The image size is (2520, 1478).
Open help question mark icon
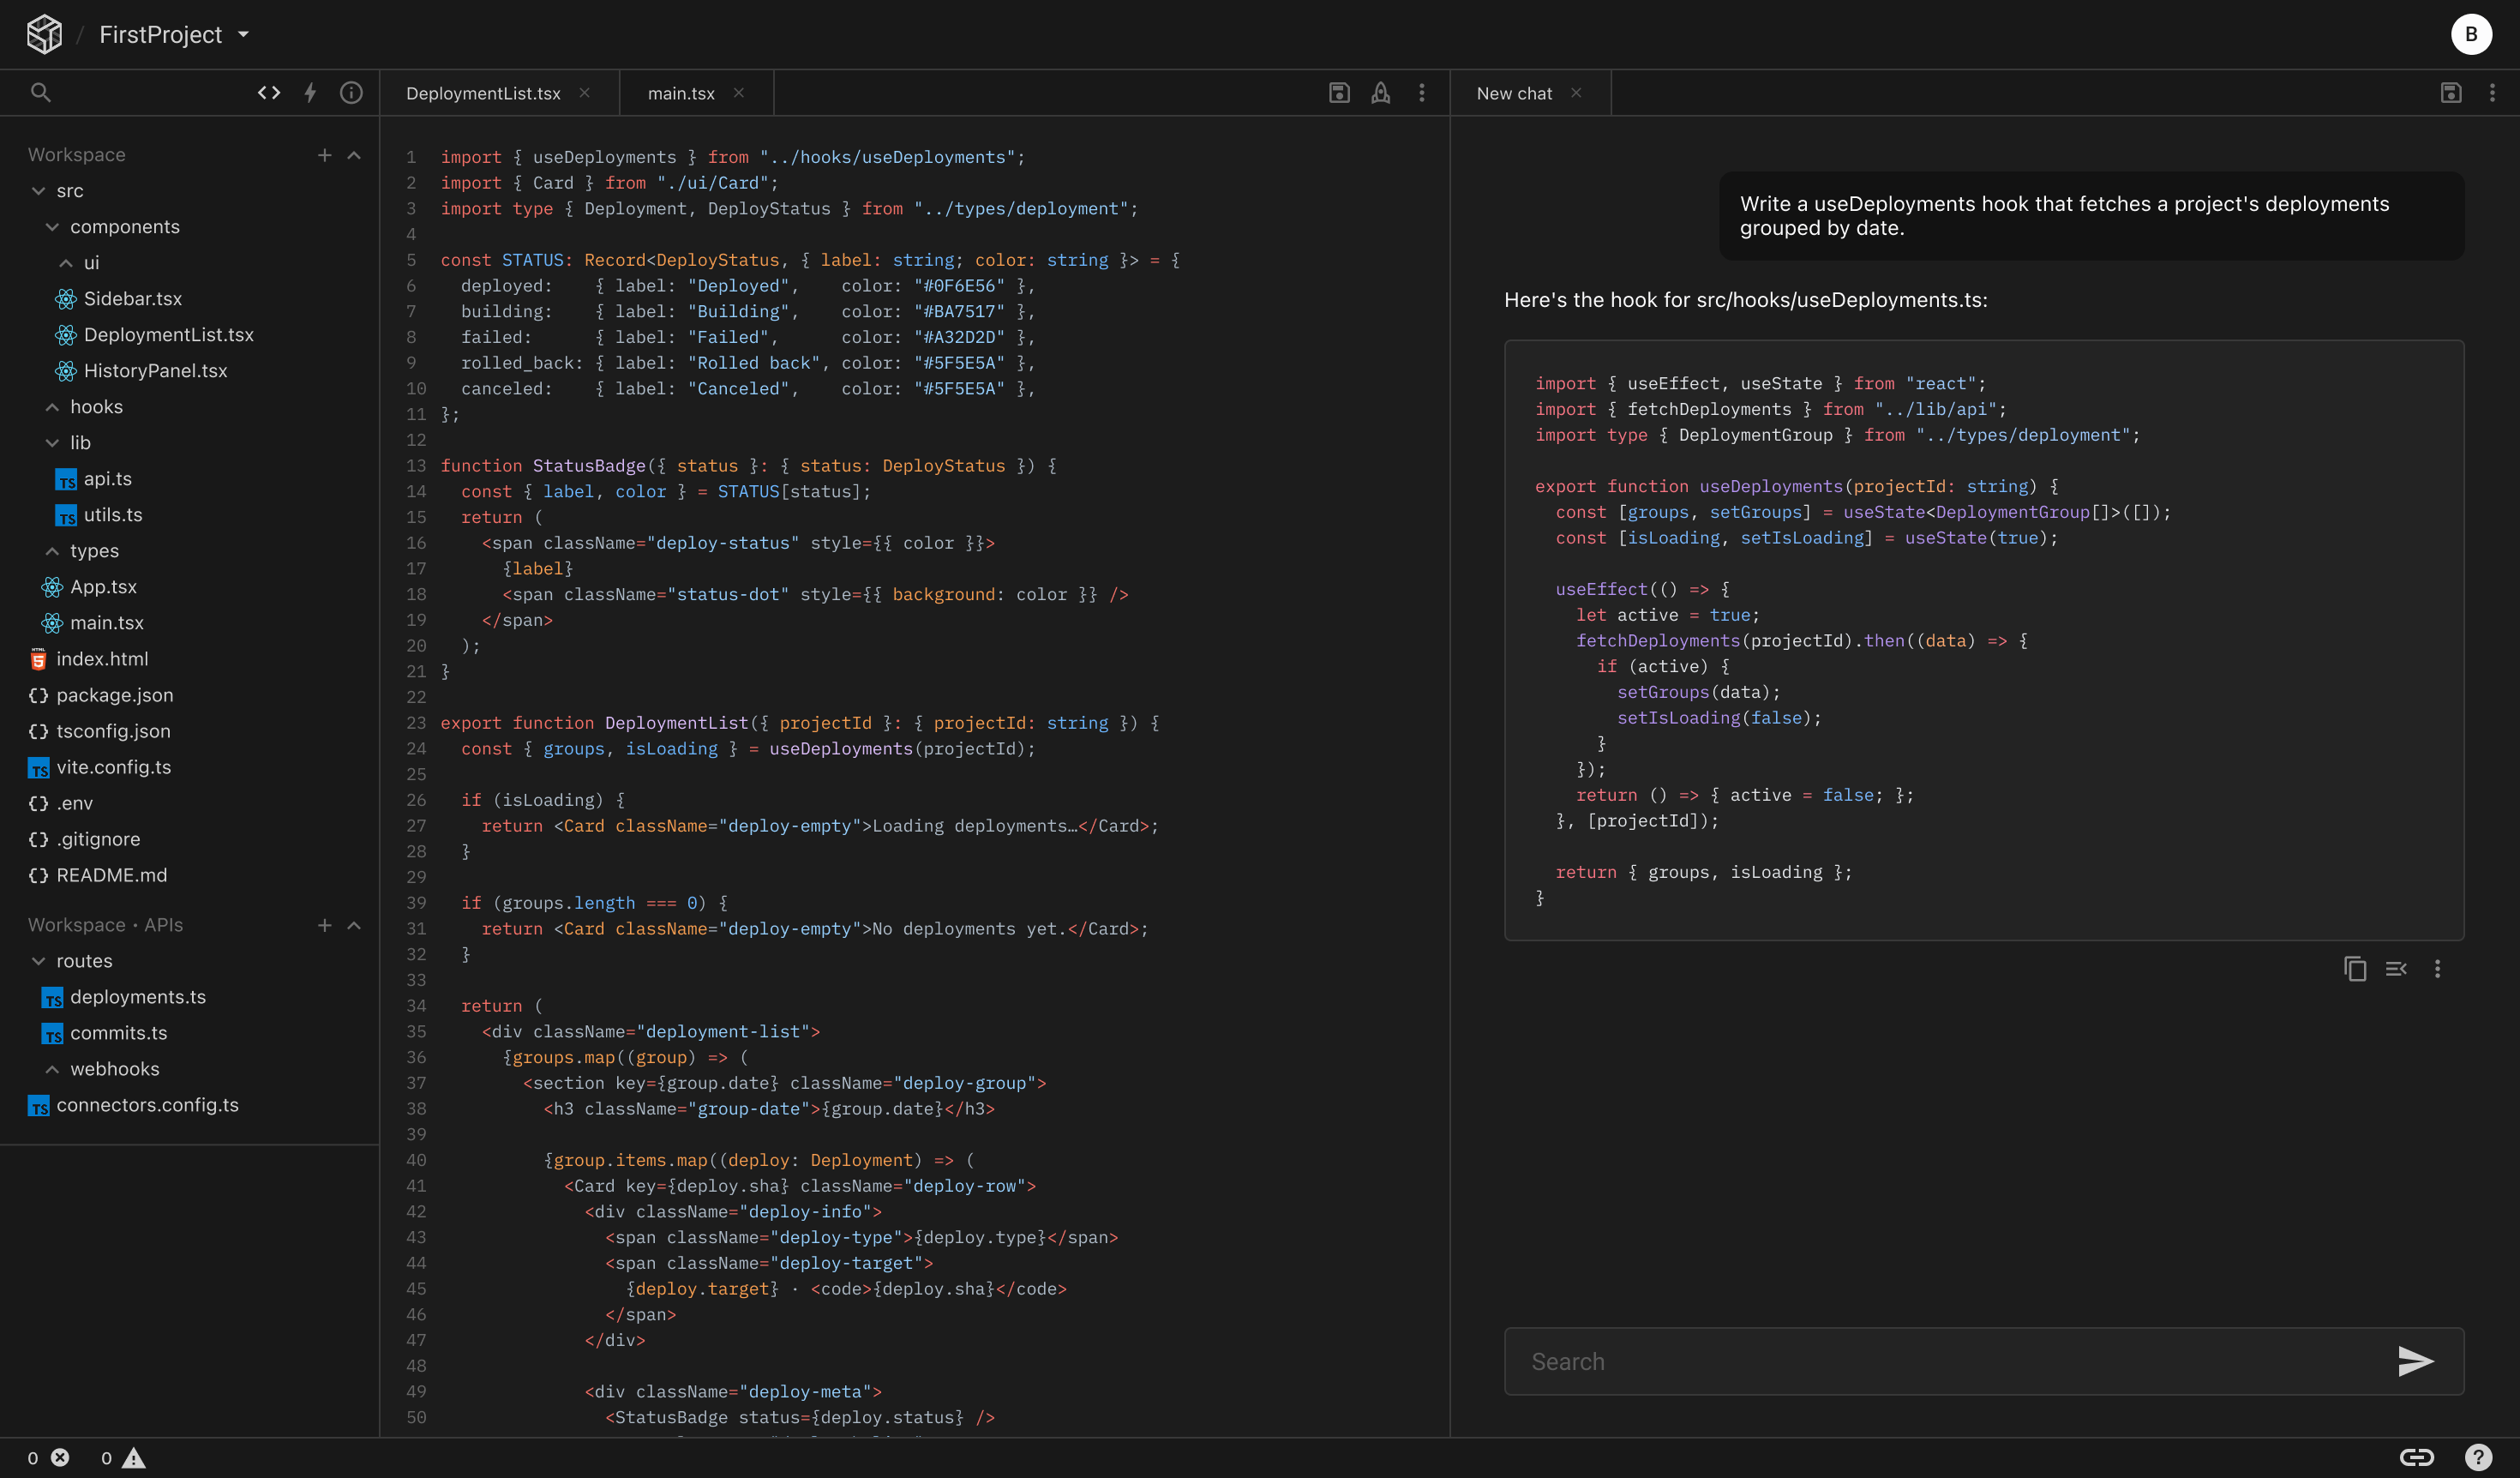(2478, 1457)
